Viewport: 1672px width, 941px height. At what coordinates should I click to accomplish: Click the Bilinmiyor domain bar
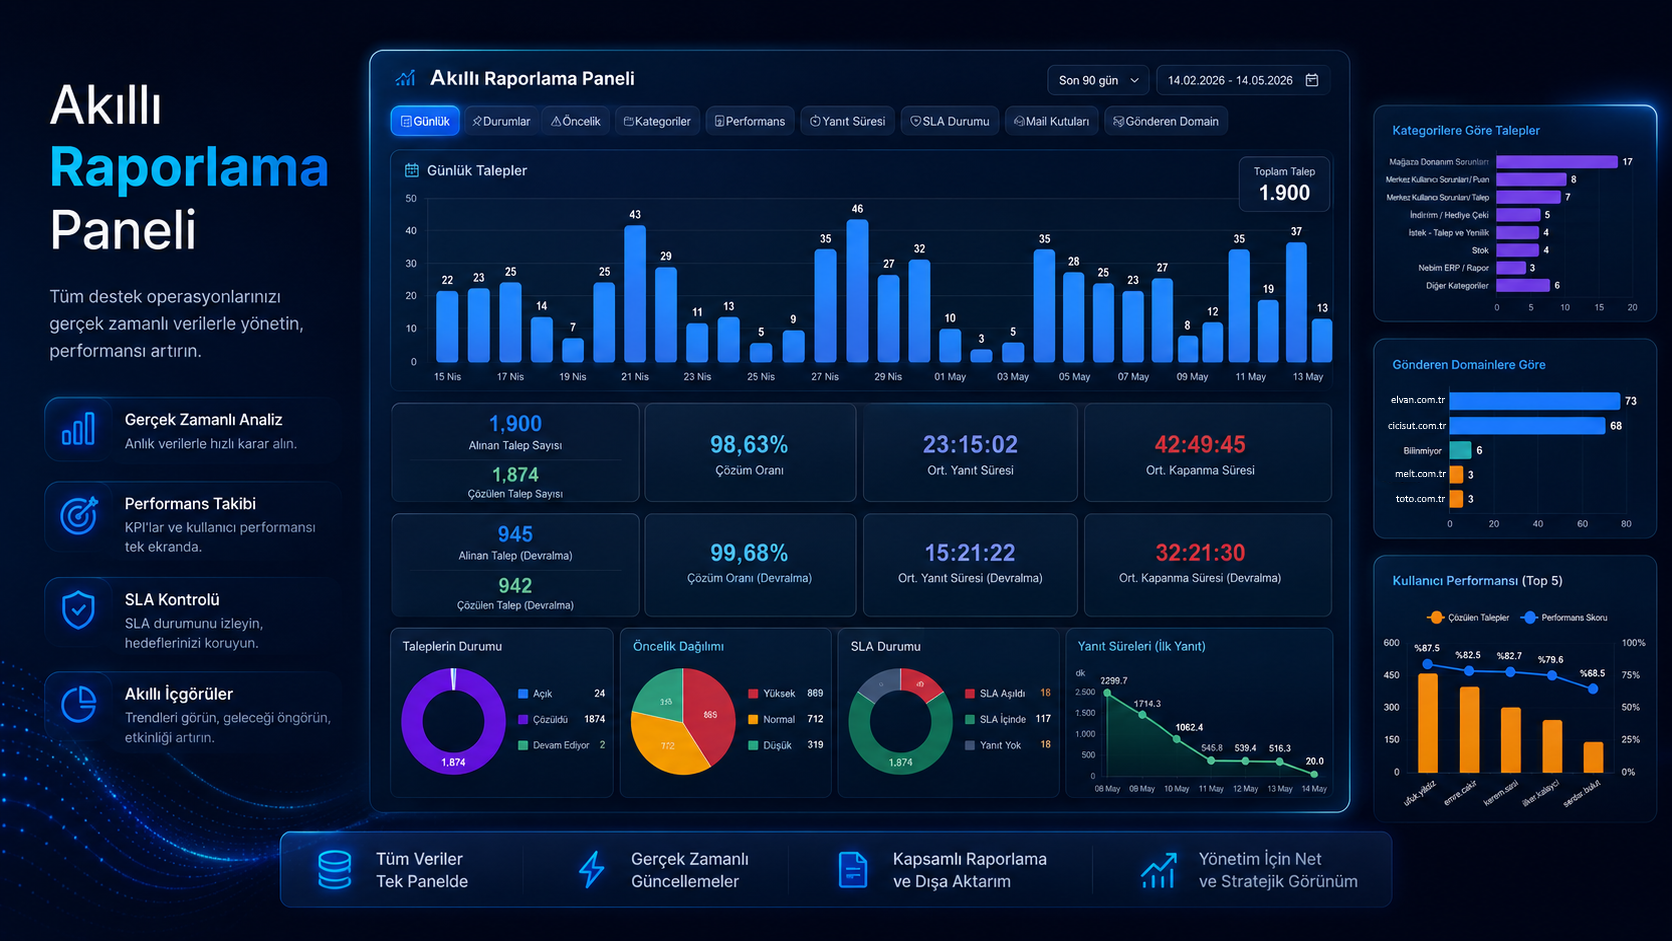click(x=1460, y=451)
